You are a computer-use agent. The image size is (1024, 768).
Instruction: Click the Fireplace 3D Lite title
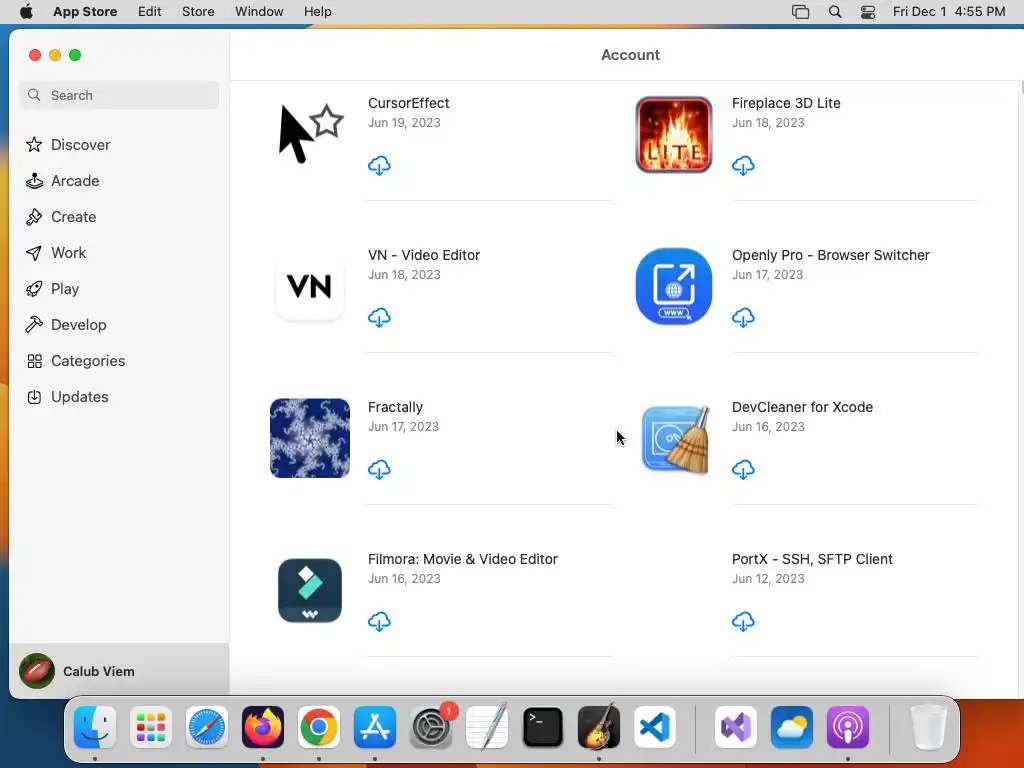(x=786, y=103)
